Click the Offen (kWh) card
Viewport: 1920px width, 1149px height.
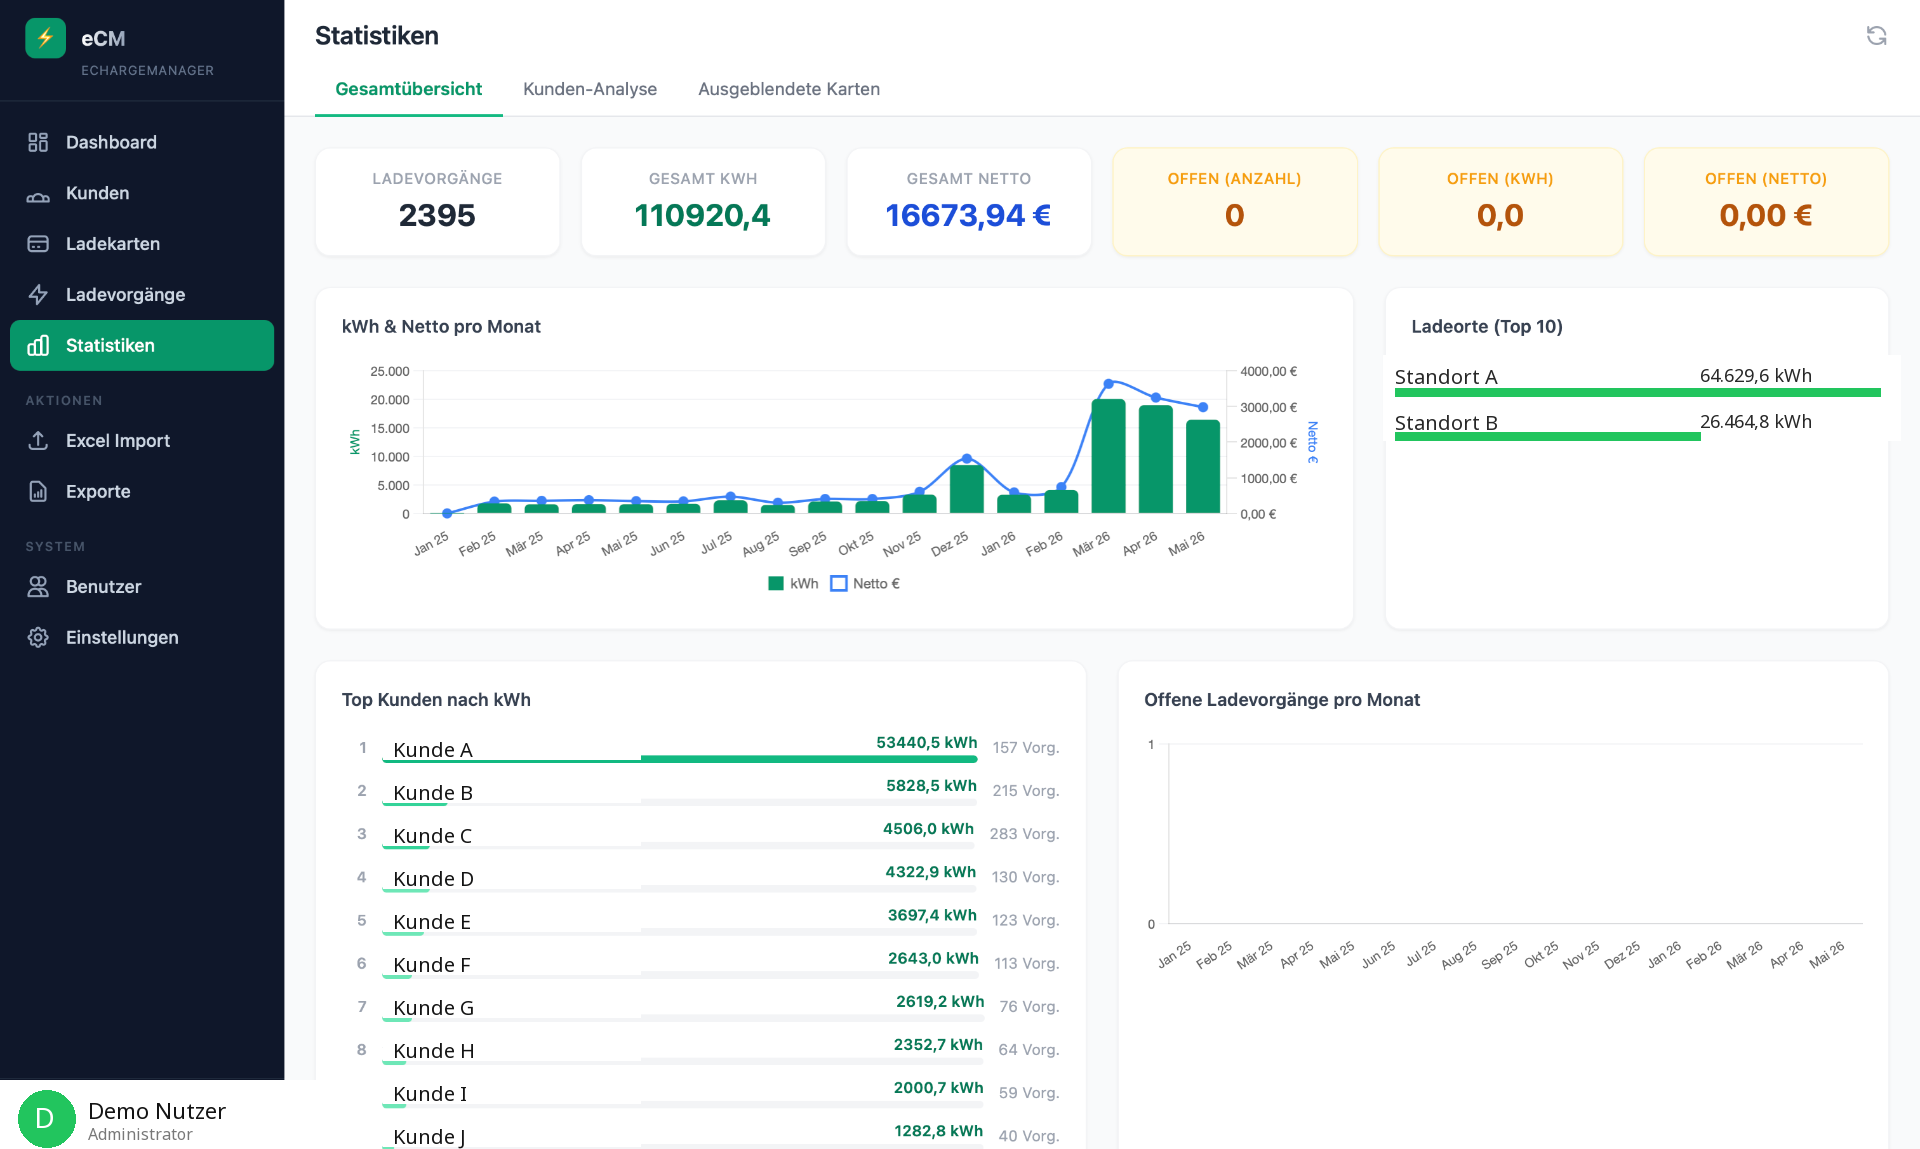coord(1500,202)
